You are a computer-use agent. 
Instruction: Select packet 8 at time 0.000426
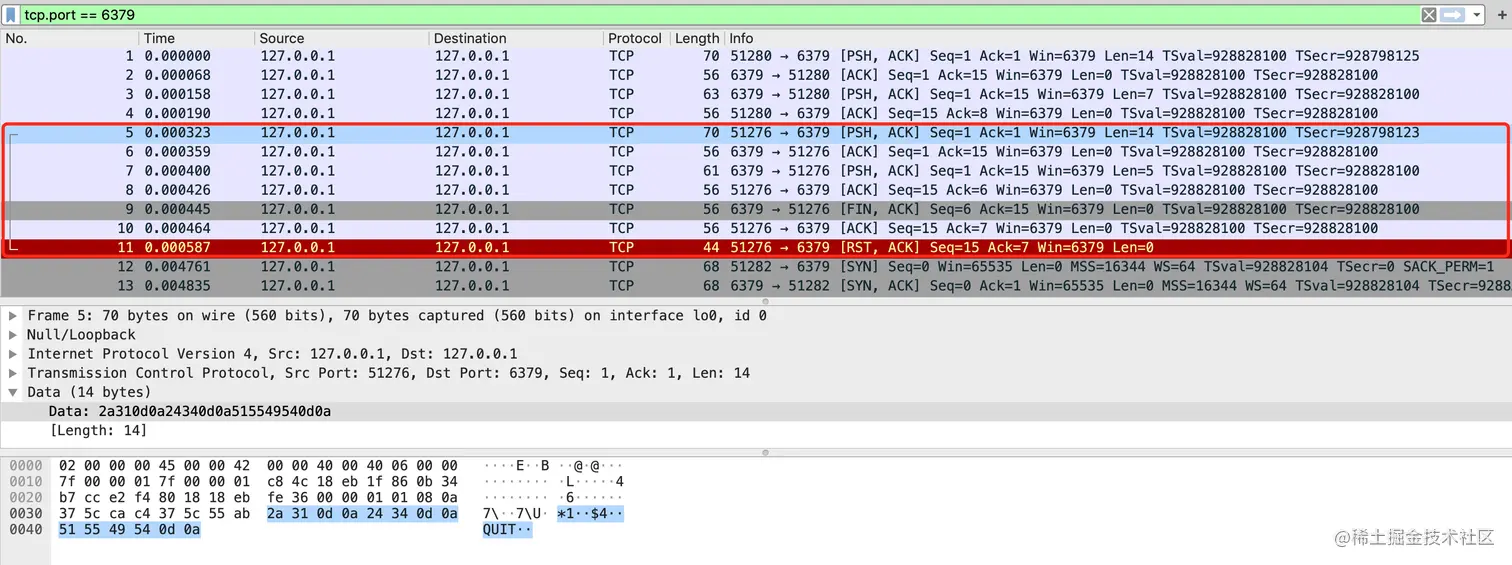point(756,190)
